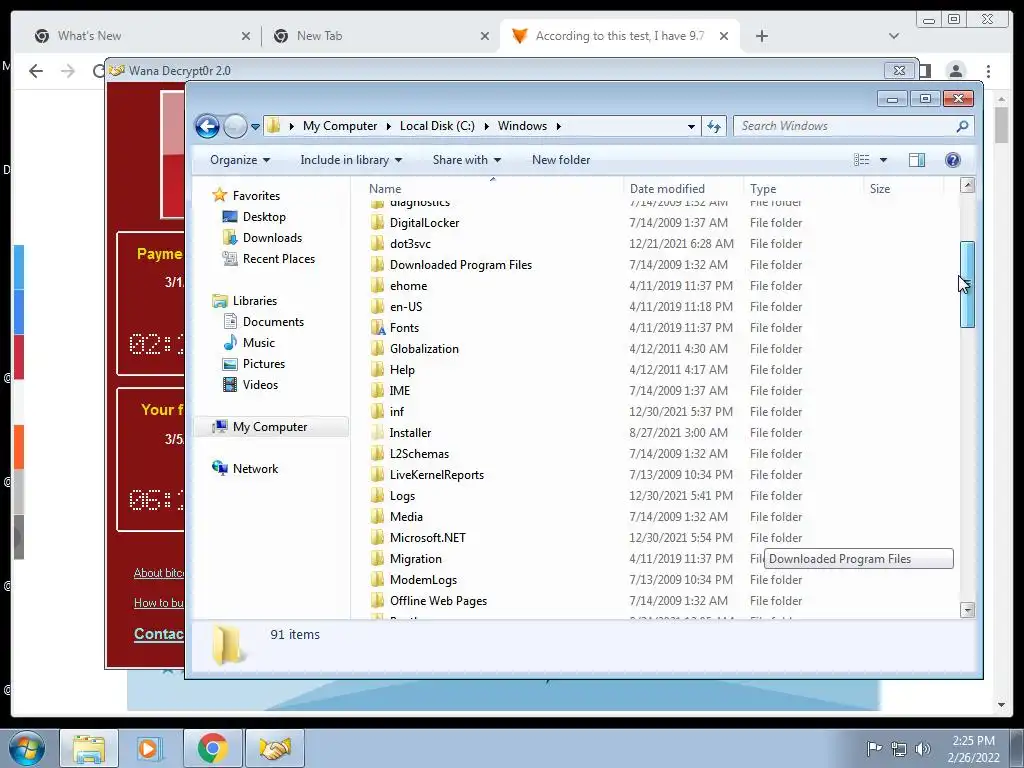Select the dot3svc folder
Viewport: 1024px width, 768px height.
[410, 244]
